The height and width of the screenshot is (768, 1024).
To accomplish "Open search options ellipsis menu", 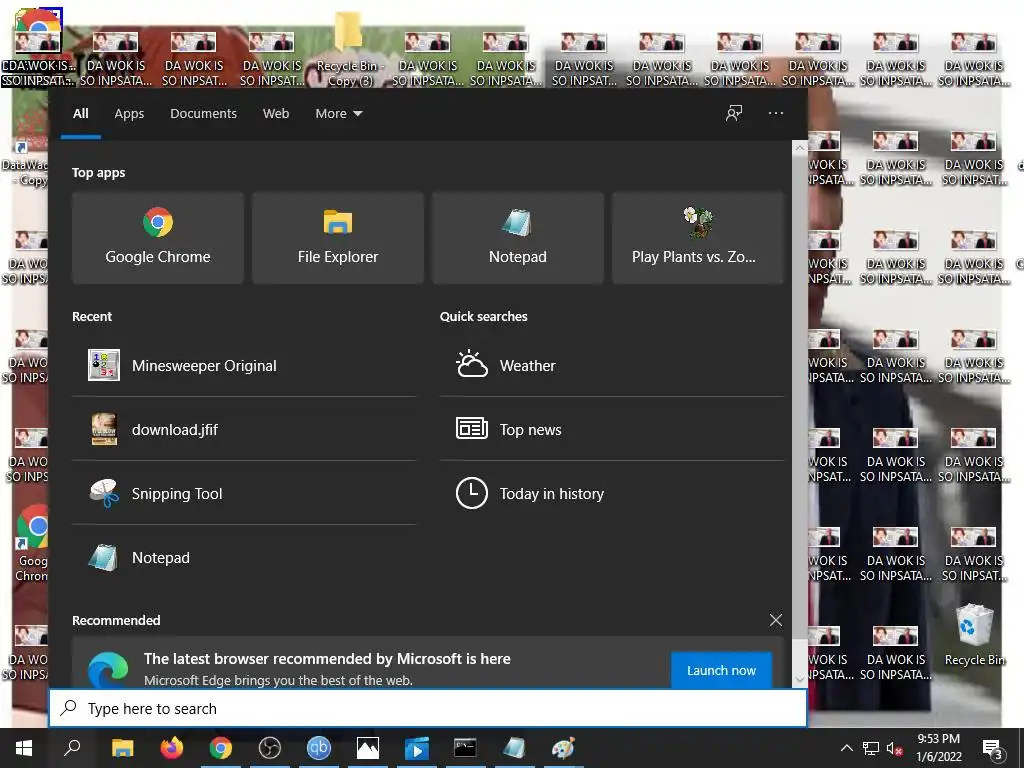I will click(776, 113).
